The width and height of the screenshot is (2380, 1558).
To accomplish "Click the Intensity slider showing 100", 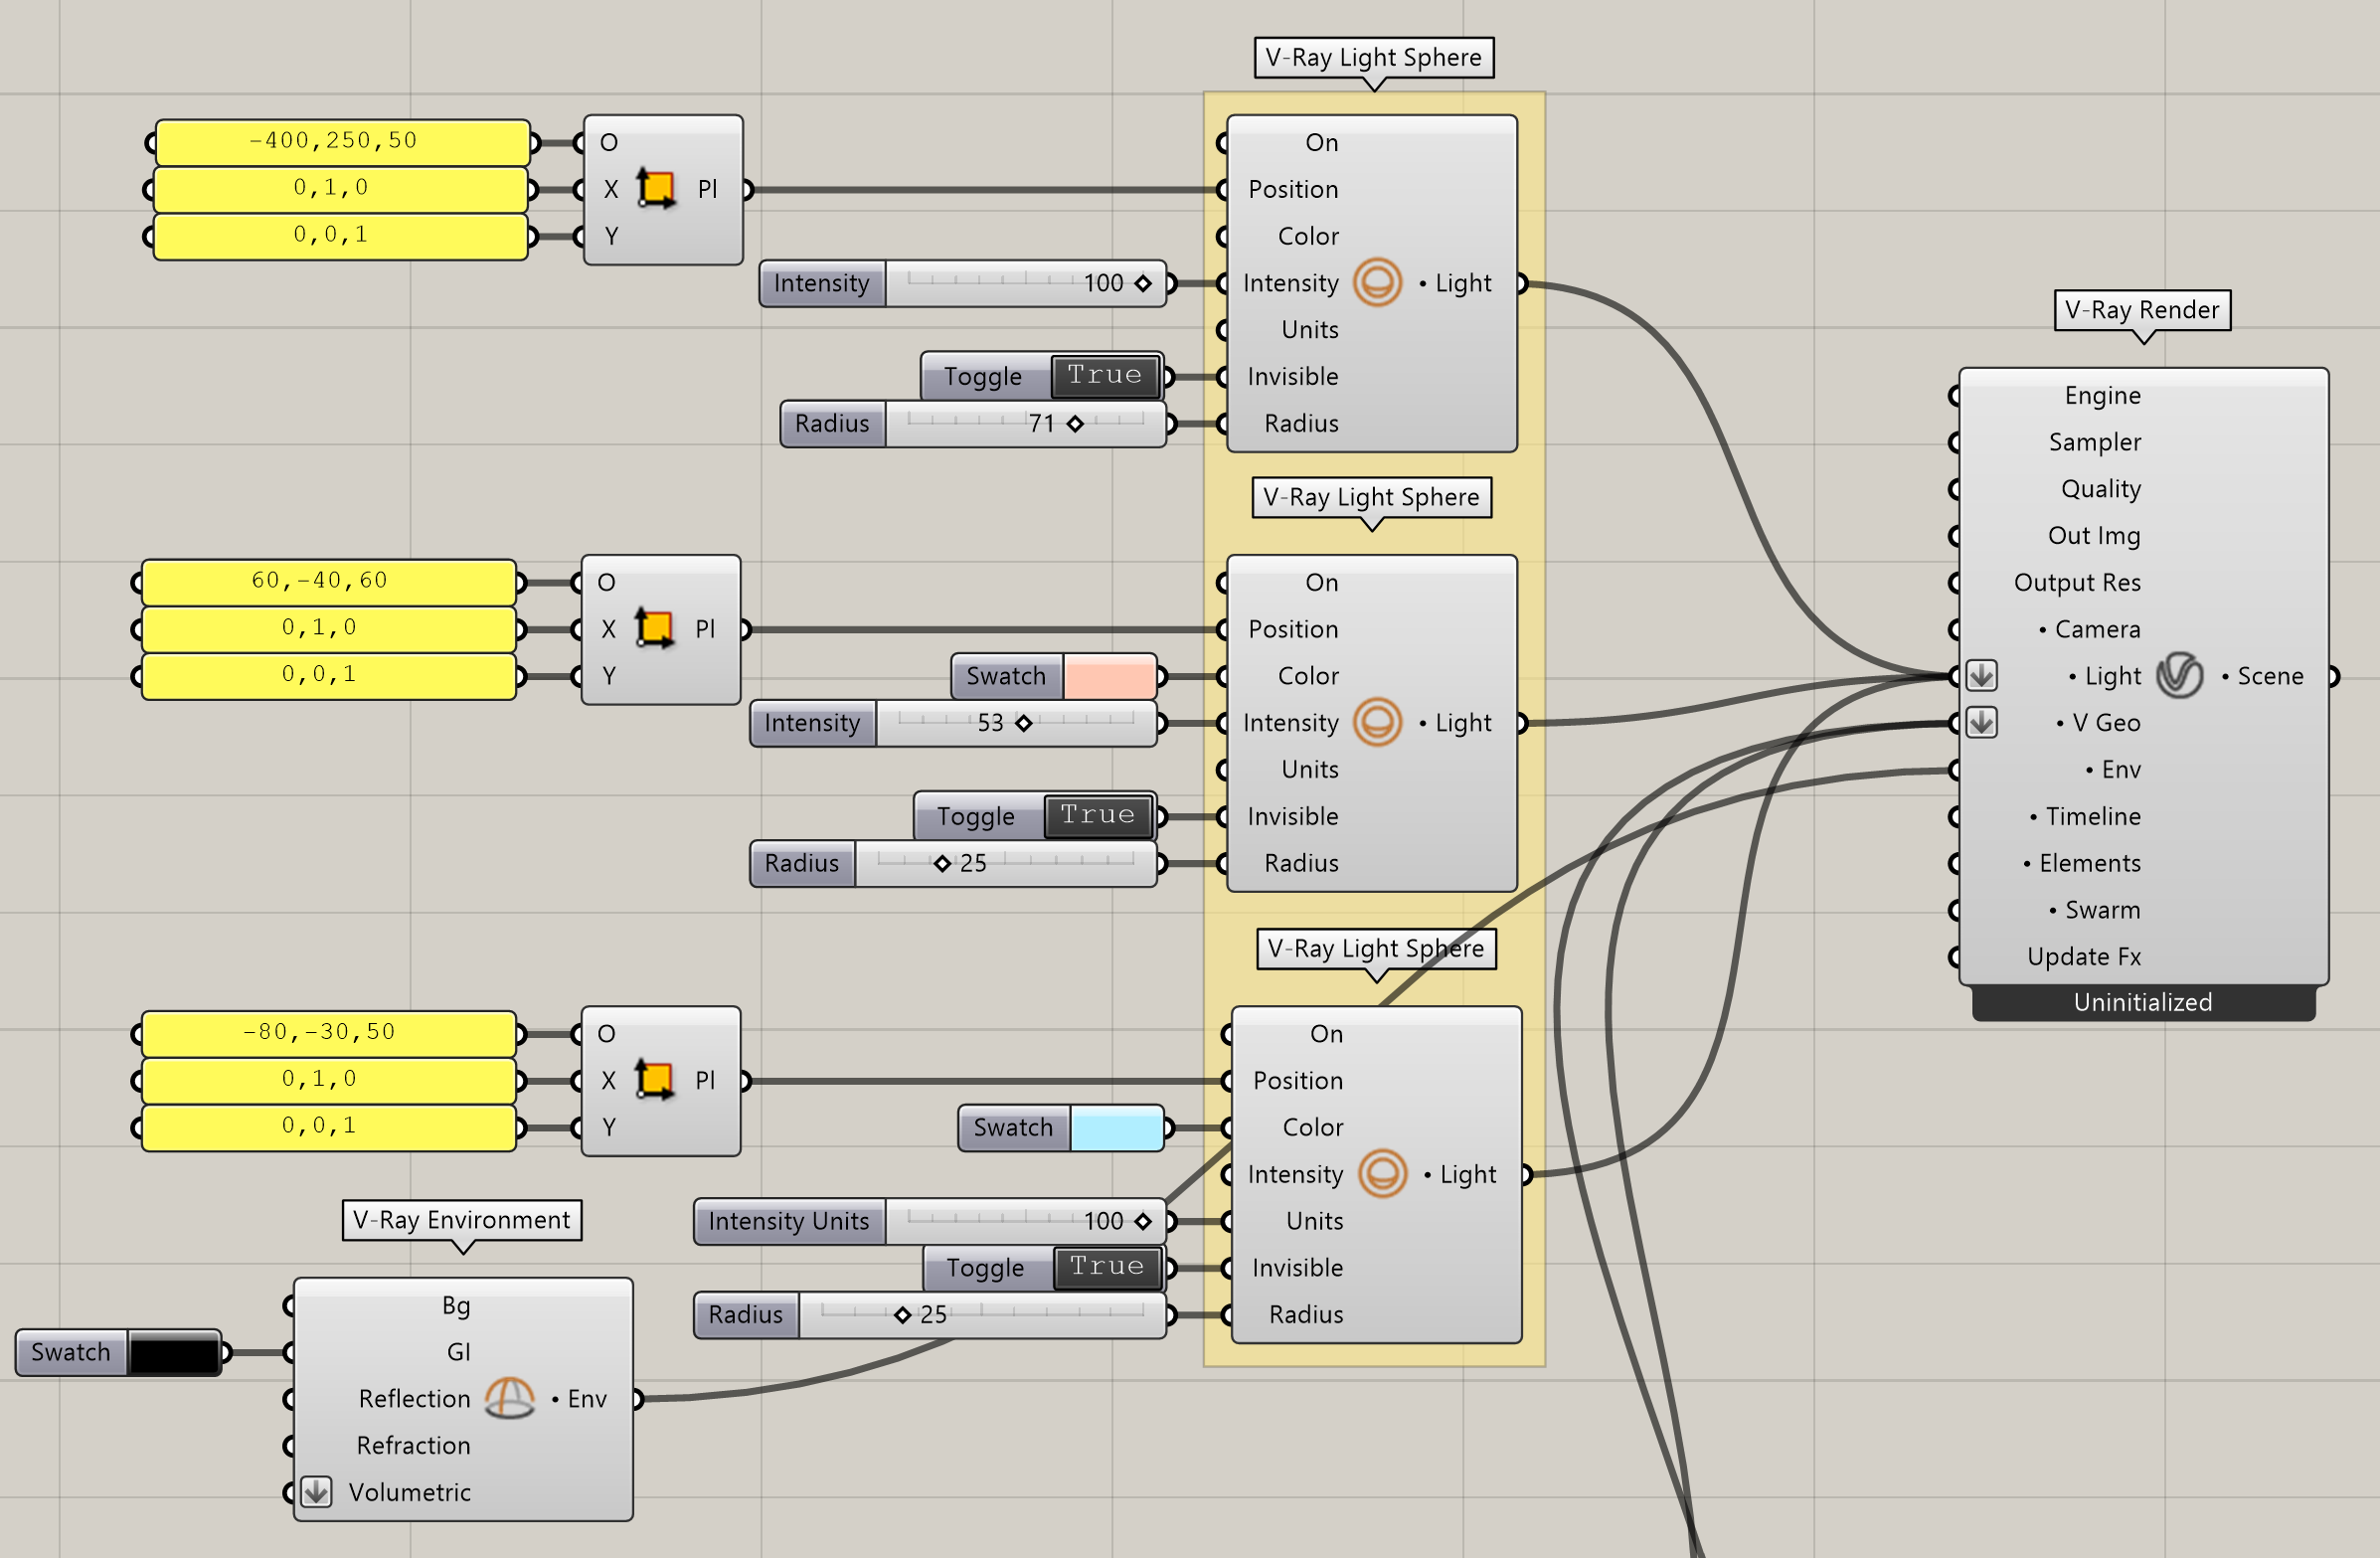I will (962, 283).
